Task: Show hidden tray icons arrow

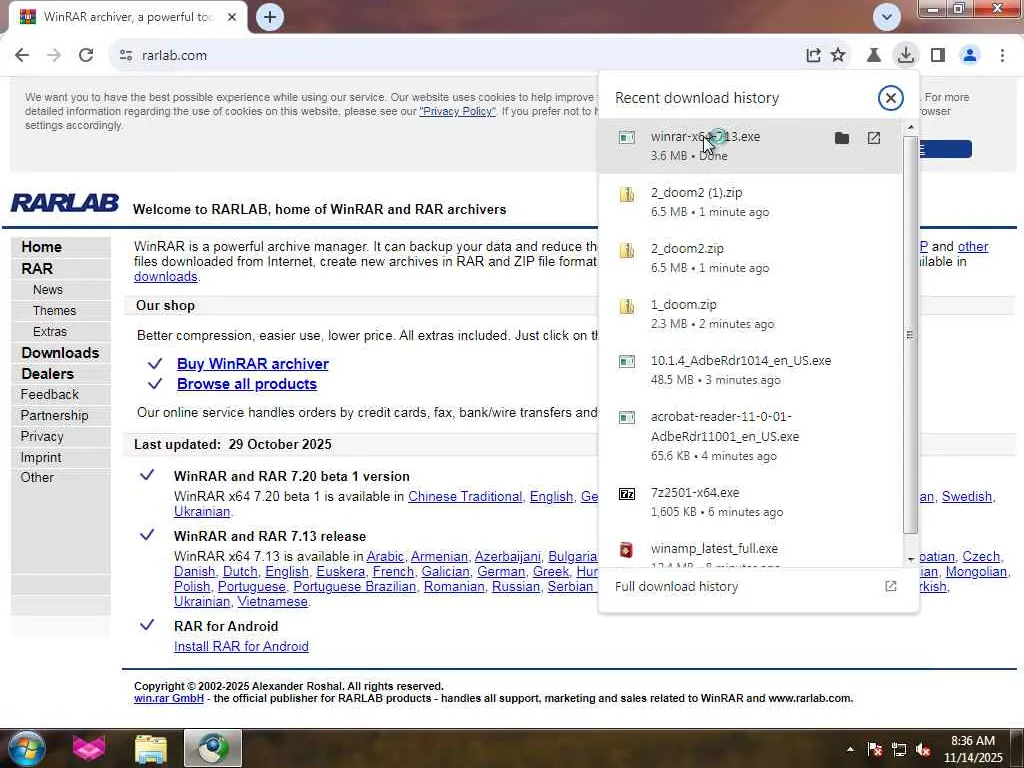Action: point(850,749)
